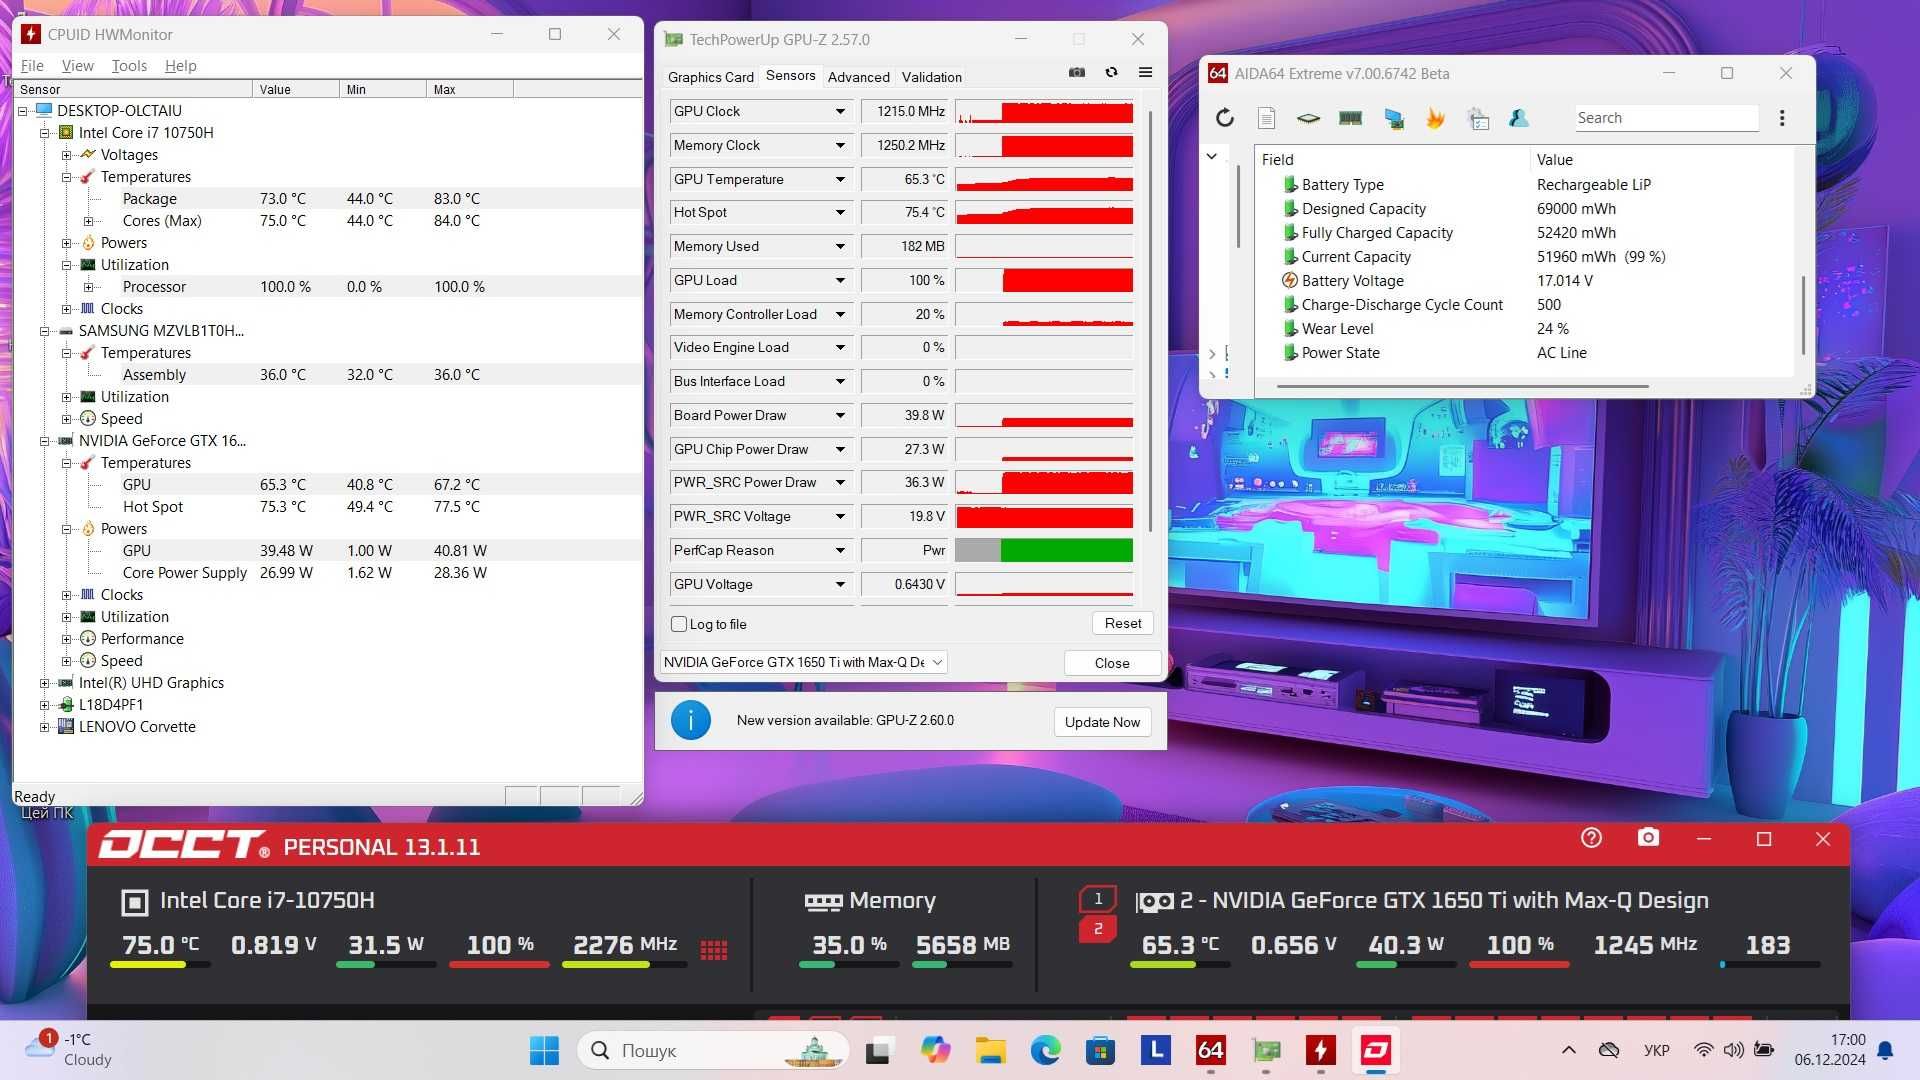Click the AIDA64 vertical scrollbar thumb
The height and width of the screenshot is (1080, 1920).
point(1803,315)
